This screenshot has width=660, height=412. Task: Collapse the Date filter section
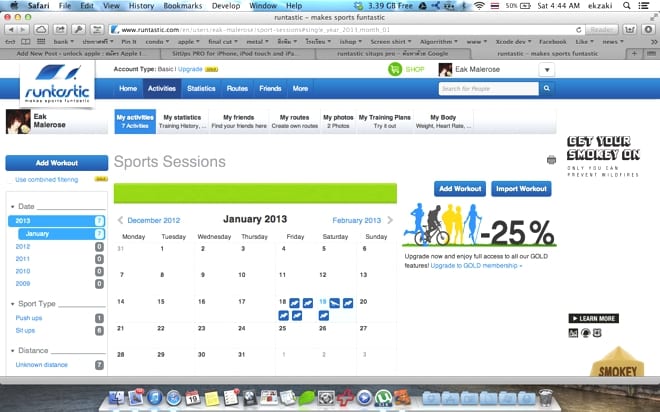click(x=13, y=207)
